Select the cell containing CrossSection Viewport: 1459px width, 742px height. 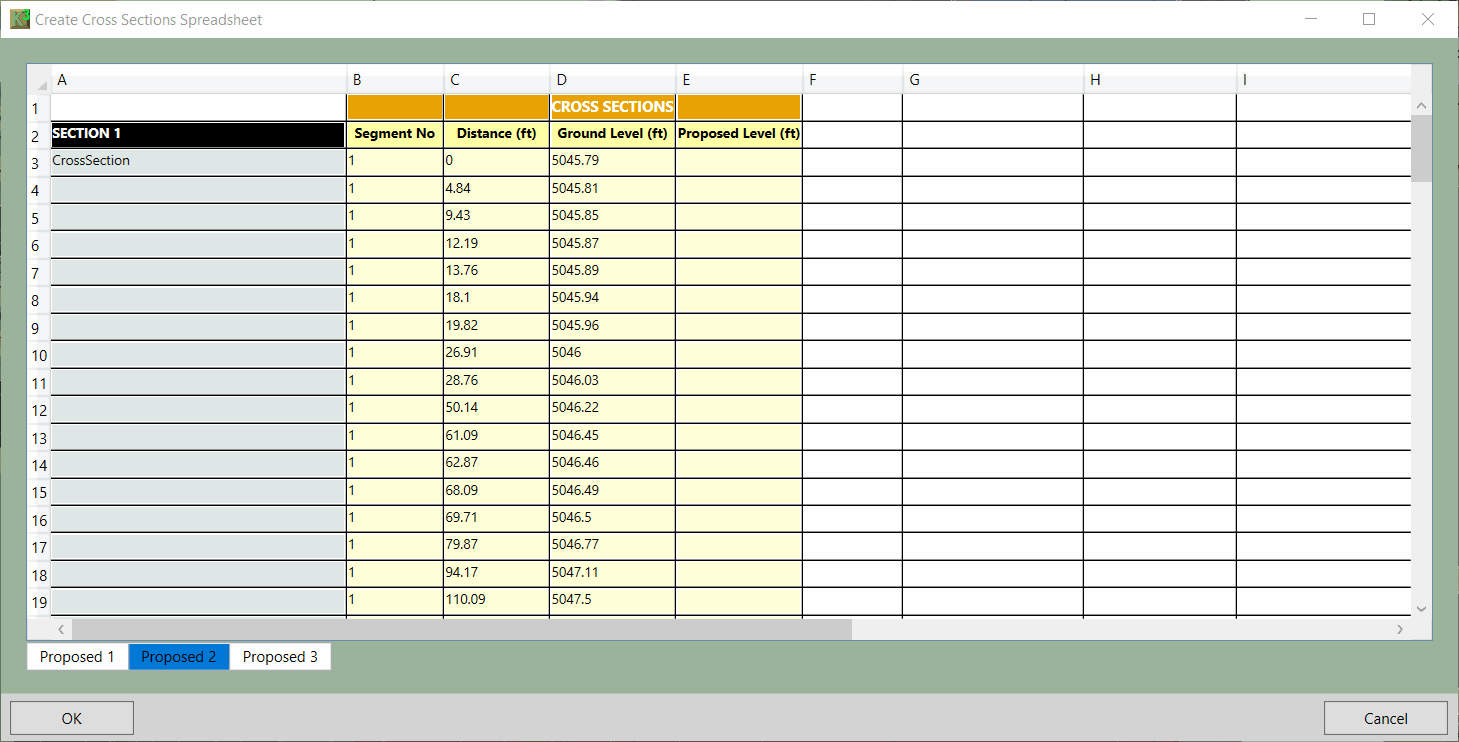click(x=197, y=161)
